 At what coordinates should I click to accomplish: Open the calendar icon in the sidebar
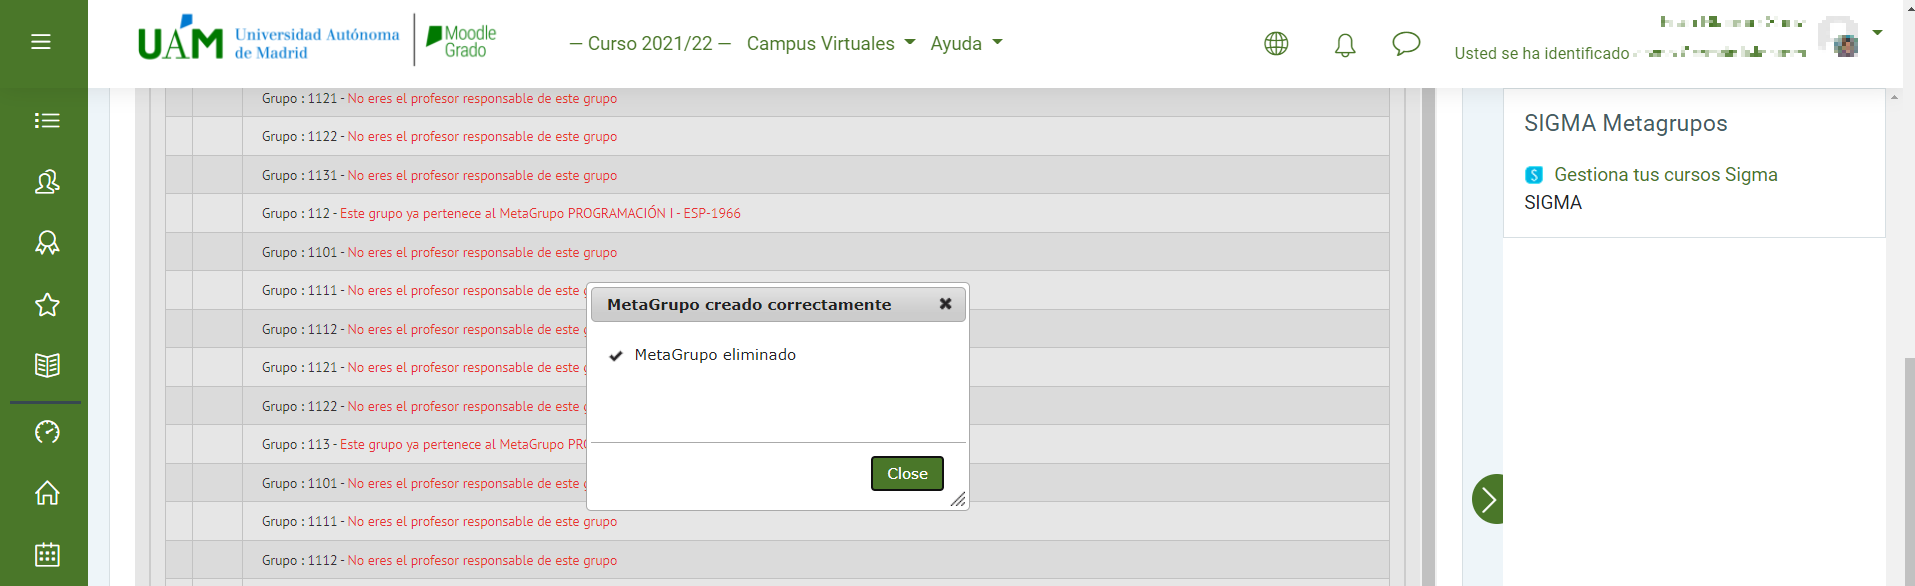(47, 554)
